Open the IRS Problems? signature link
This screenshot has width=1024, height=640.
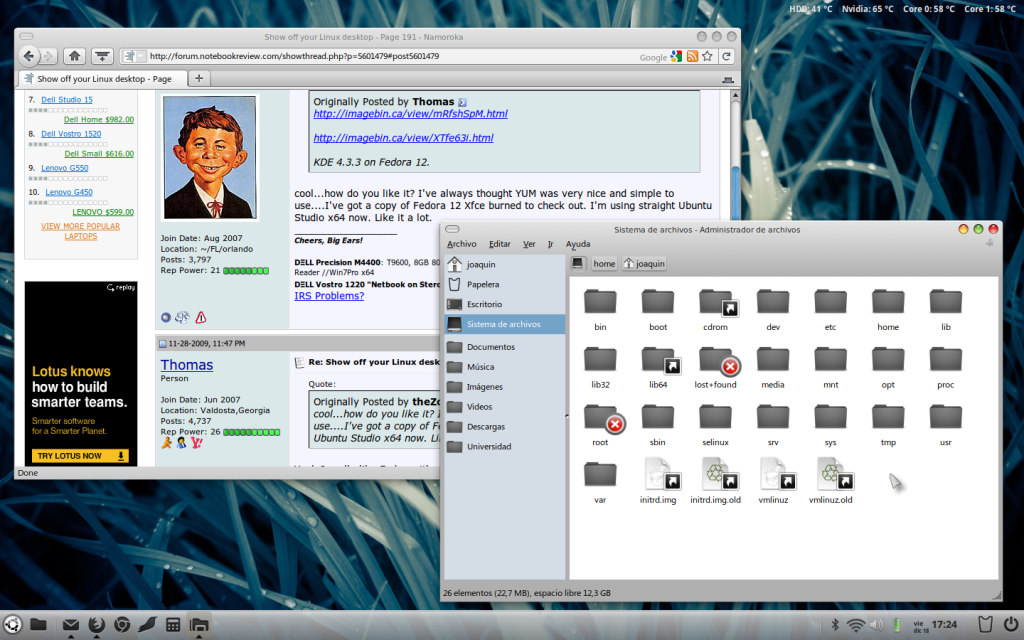[328, 296]
